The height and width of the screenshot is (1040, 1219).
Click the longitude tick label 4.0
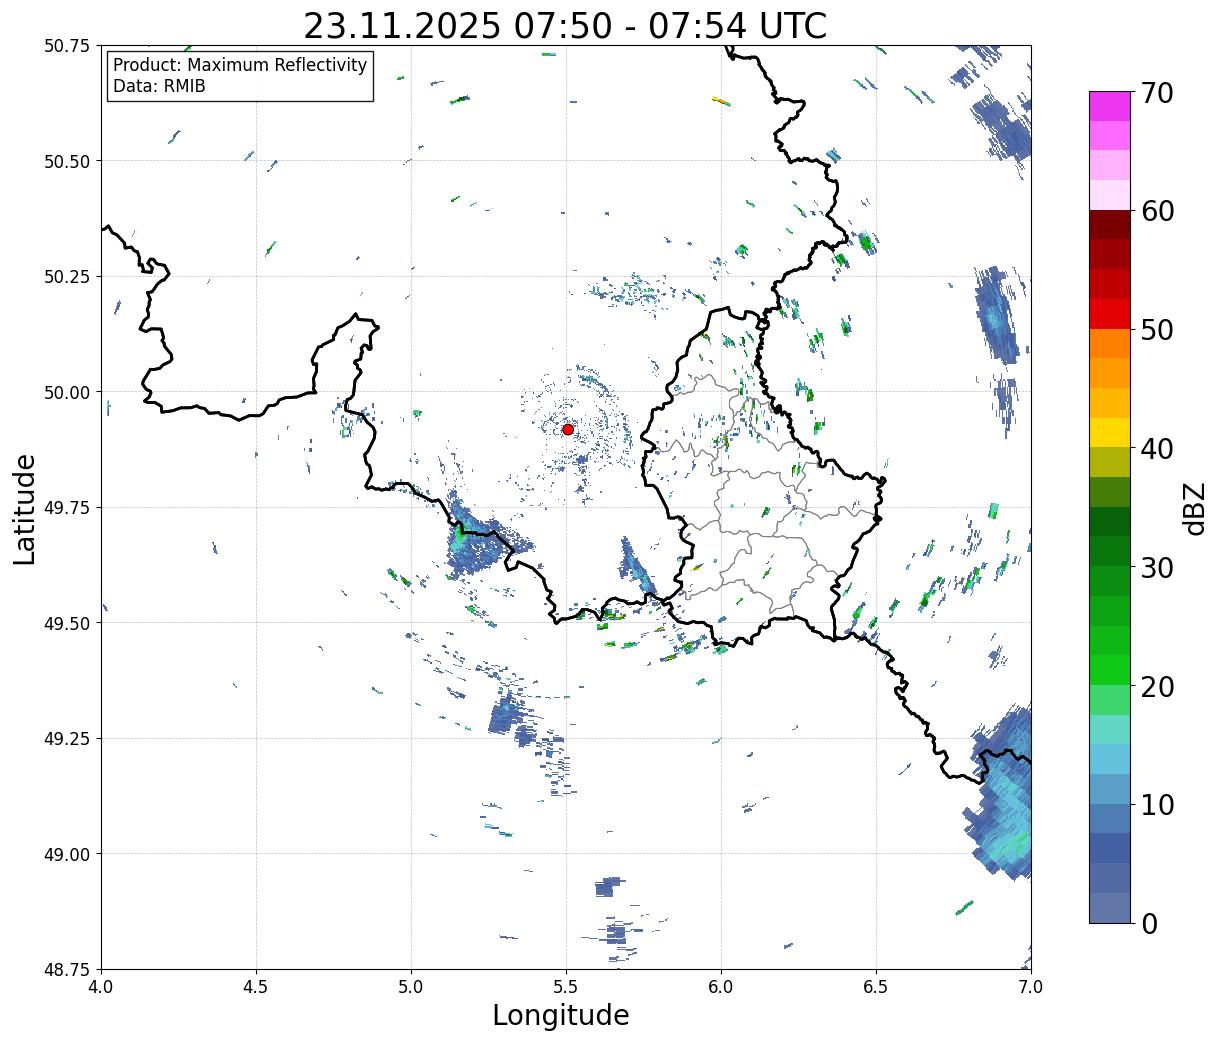pos(101,987)
